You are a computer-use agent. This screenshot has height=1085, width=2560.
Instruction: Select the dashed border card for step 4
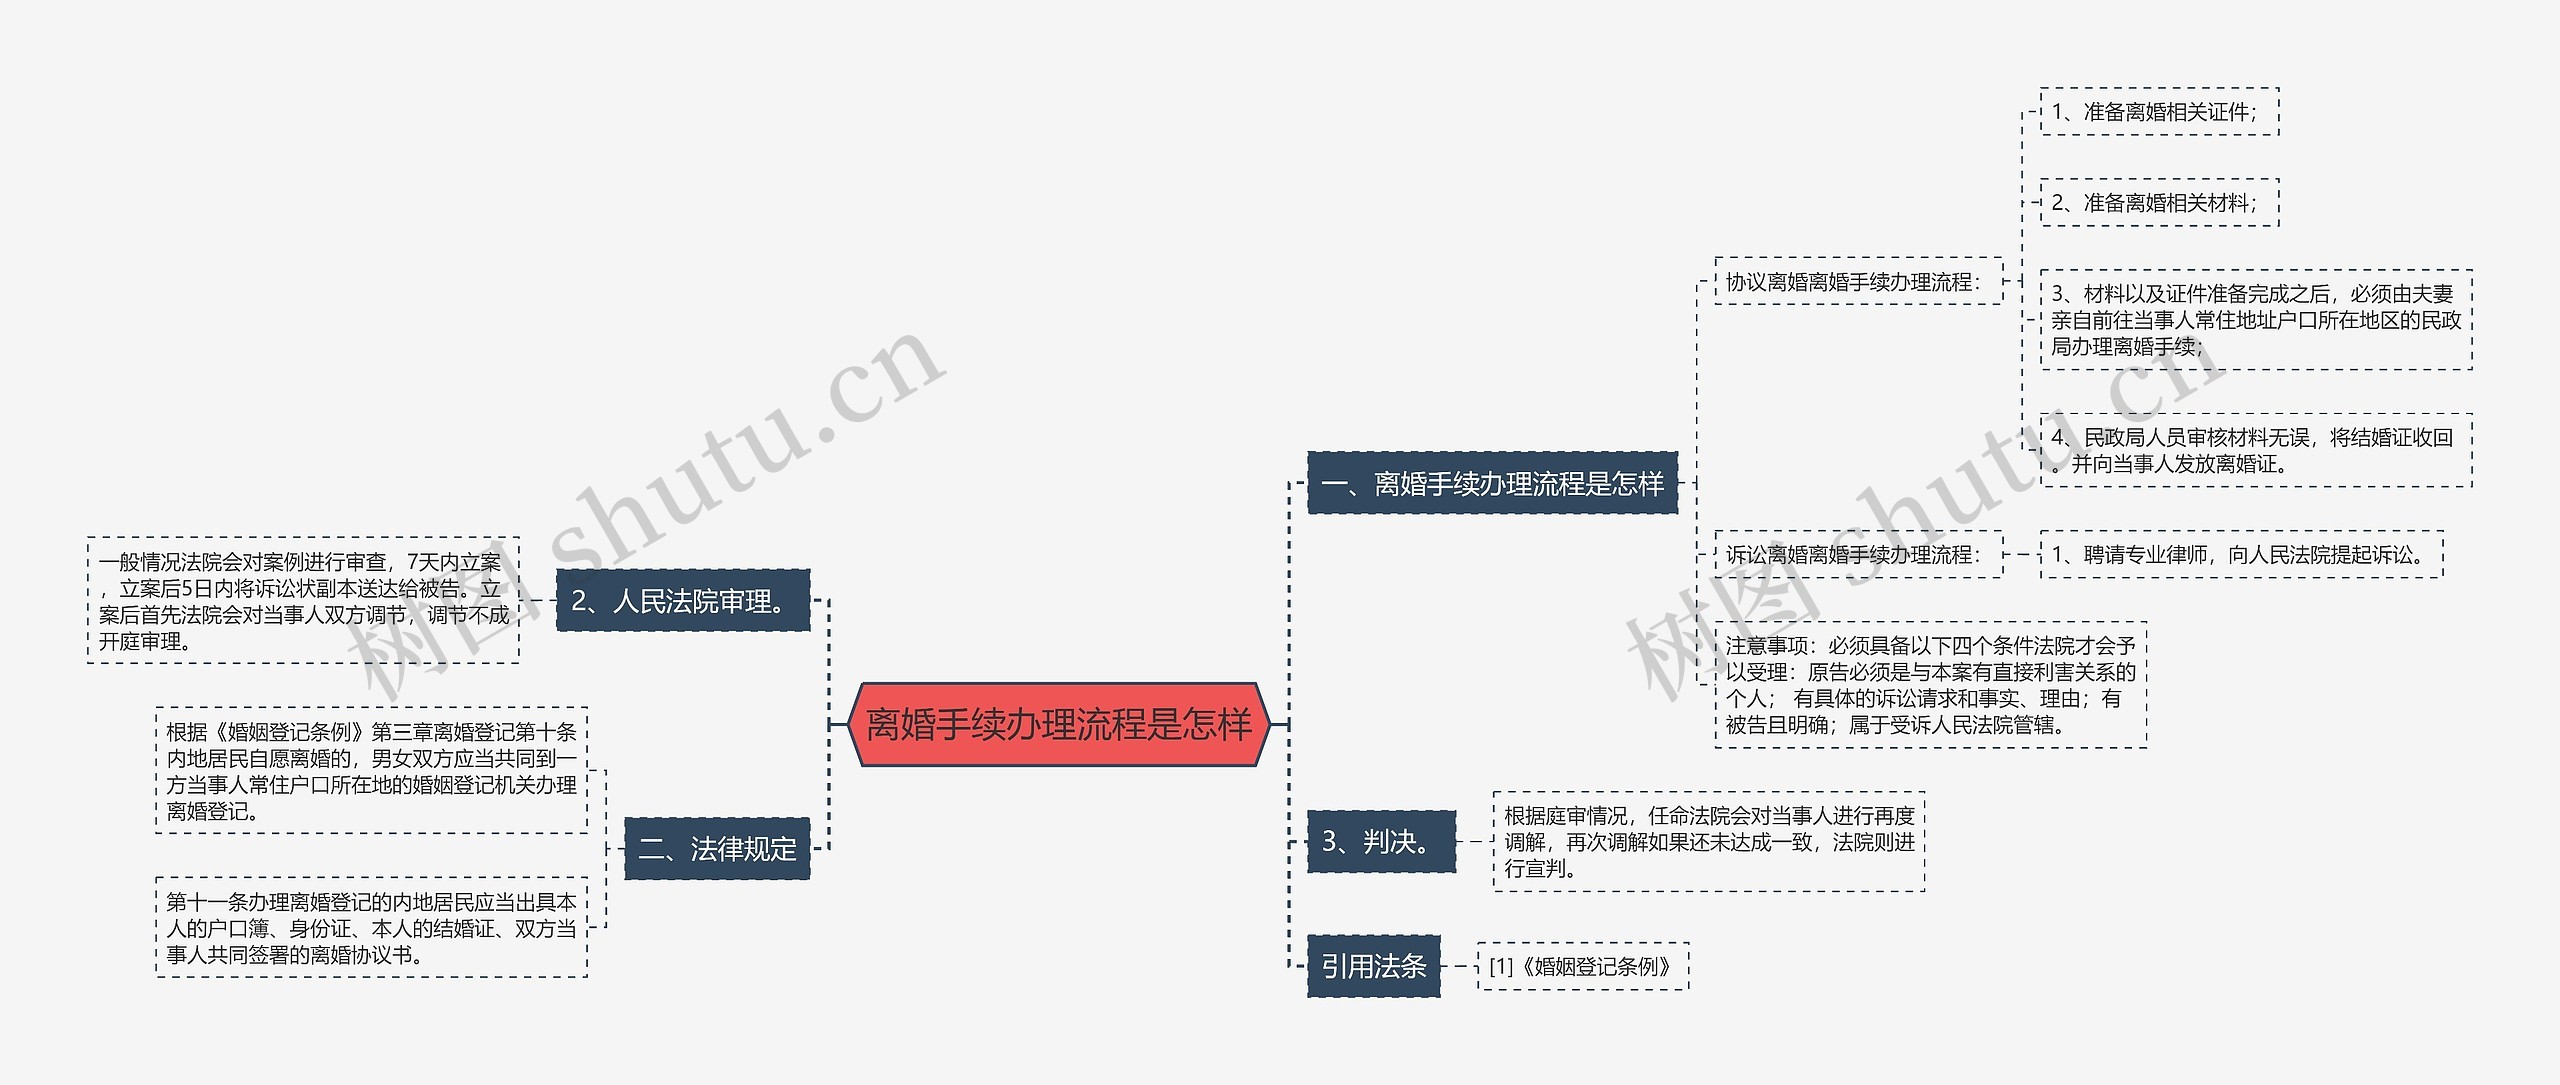pos(2260,449)
